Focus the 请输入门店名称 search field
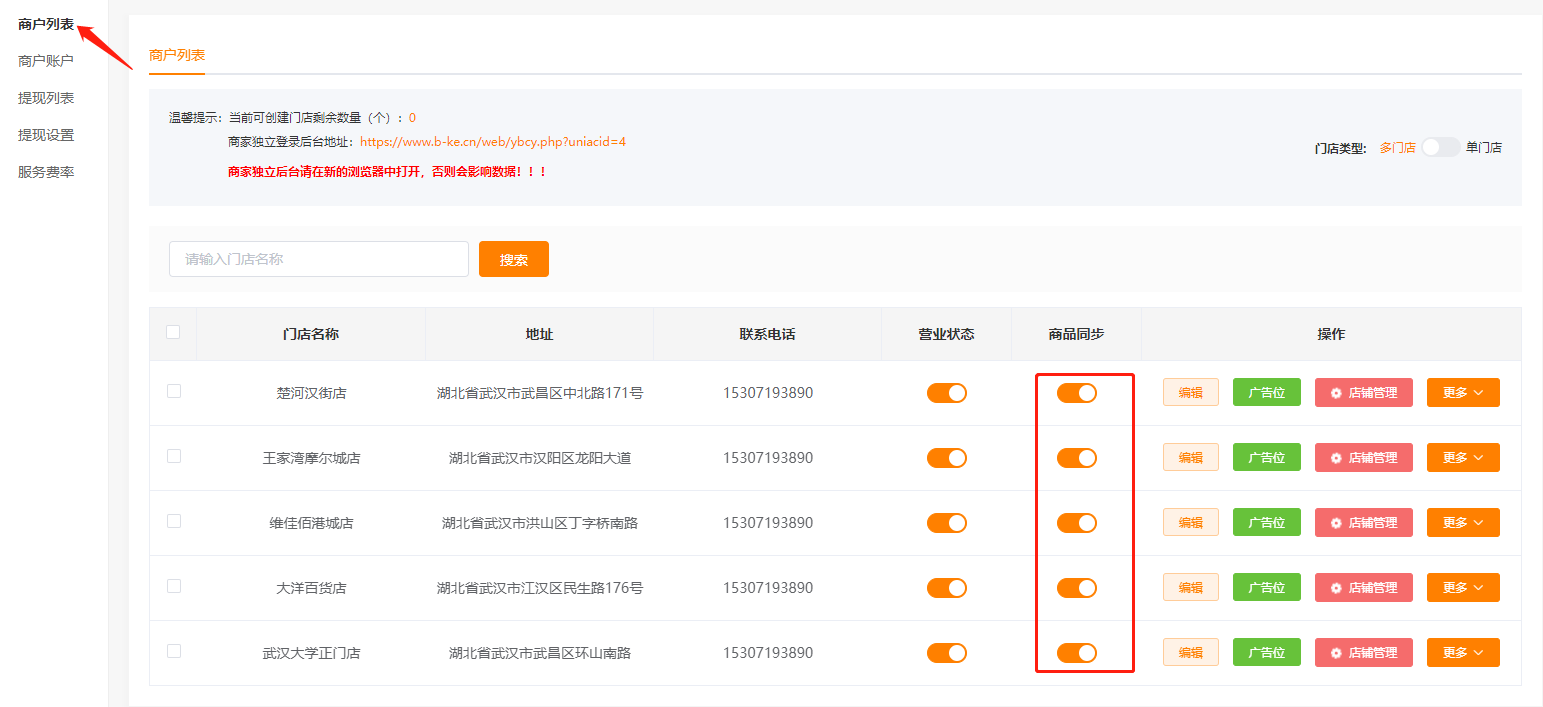Image resolution: width=1543 pixels, height=707 pixels. pos(318,259)
